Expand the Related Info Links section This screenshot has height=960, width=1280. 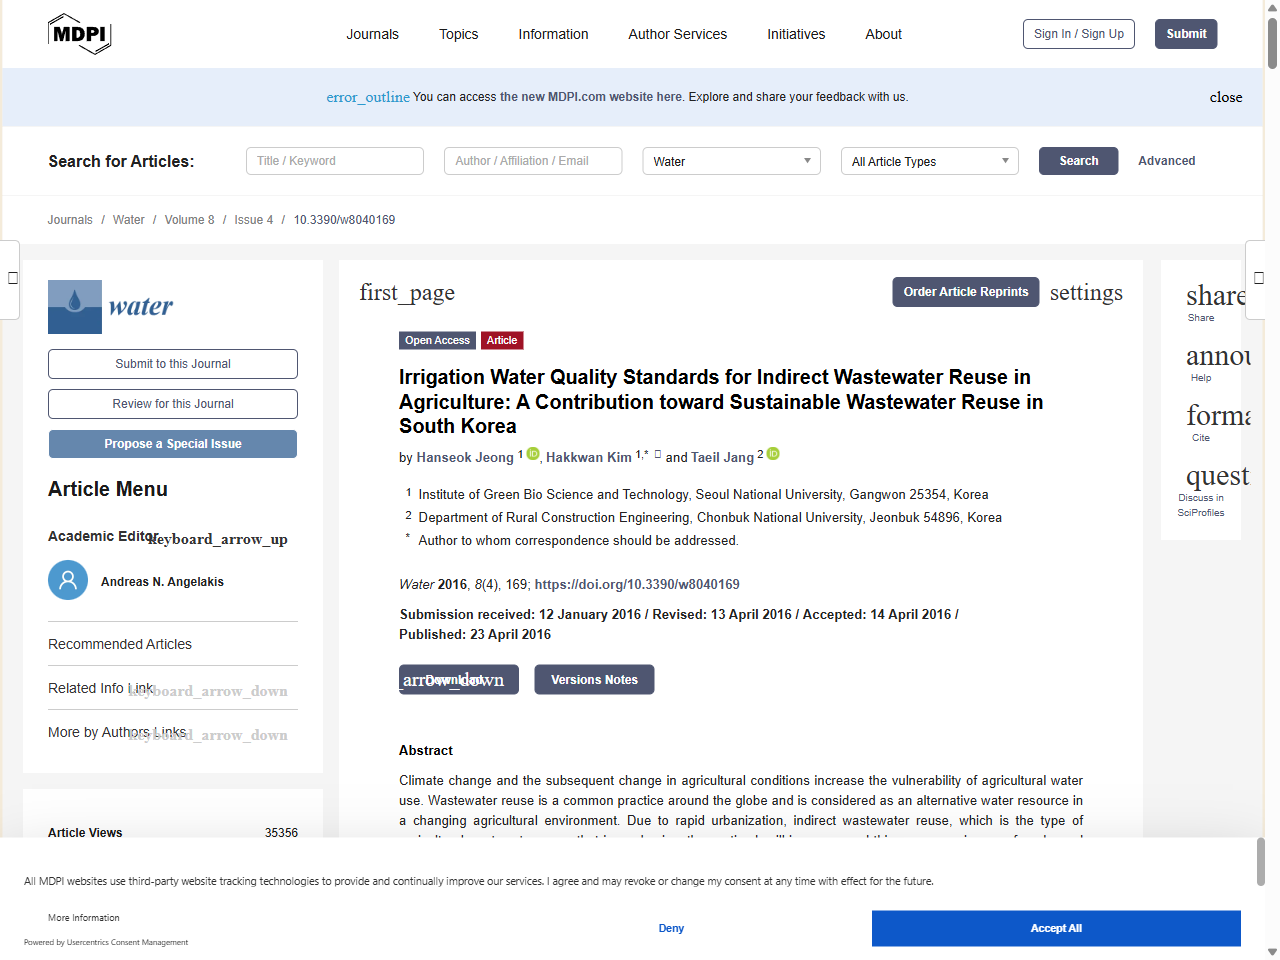208,691
